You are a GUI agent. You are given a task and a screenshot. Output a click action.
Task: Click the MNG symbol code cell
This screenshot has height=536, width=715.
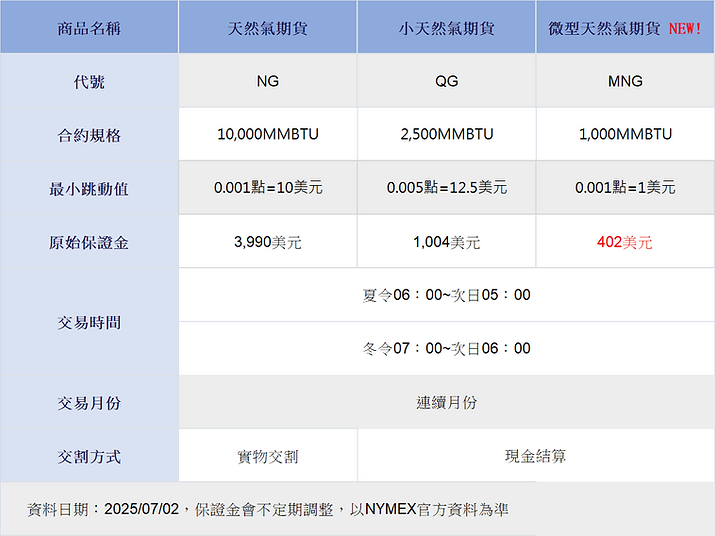pos(625,81)
